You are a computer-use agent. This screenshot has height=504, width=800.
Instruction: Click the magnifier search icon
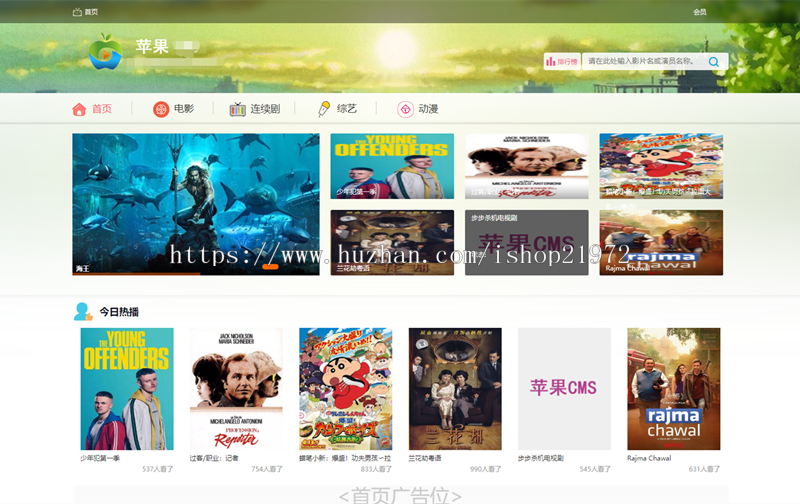(x=714, y=62)
